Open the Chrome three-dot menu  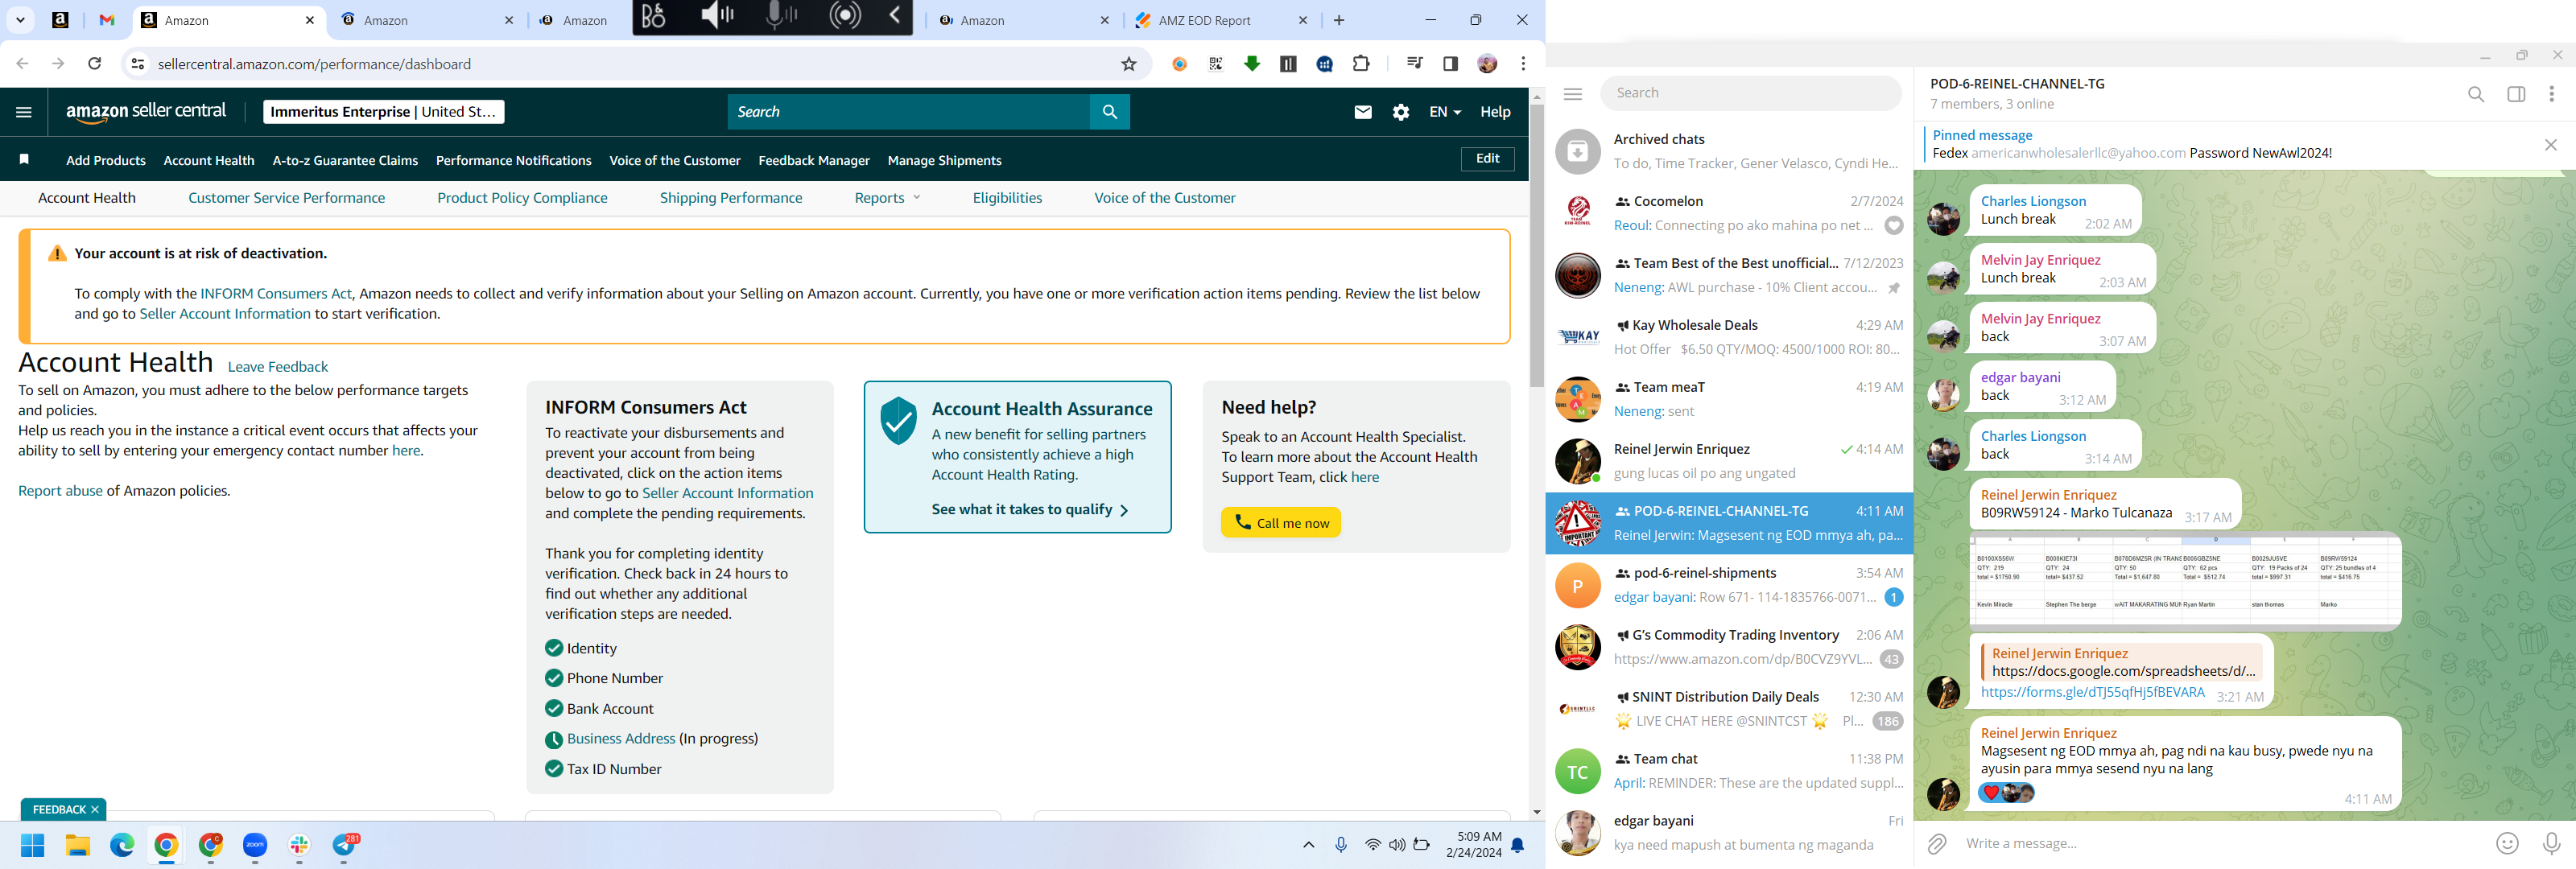(1523, 64)
